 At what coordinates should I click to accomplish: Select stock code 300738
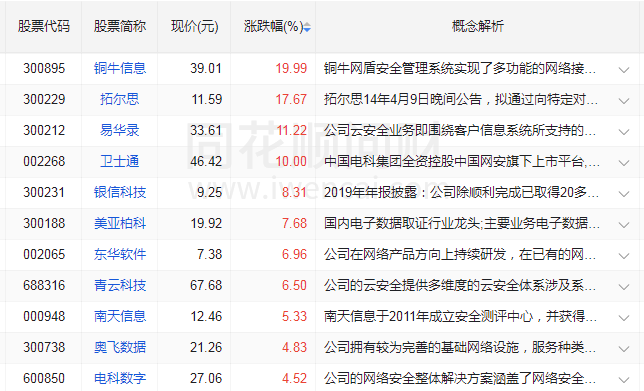[x=44, y=347]
